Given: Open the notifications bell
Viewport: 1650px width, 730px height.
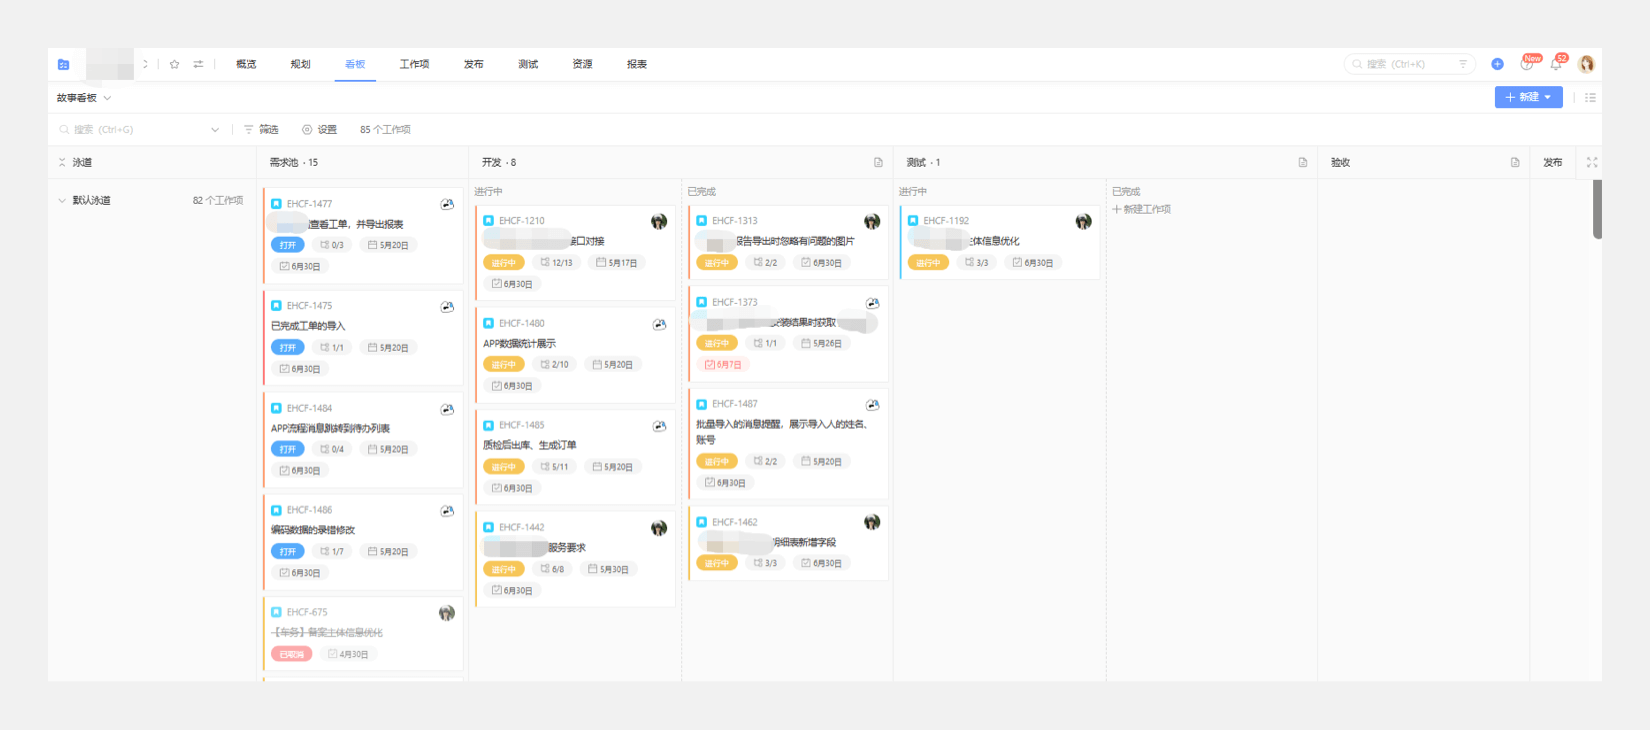Looking at the screenshot, I should point(1556,64).
